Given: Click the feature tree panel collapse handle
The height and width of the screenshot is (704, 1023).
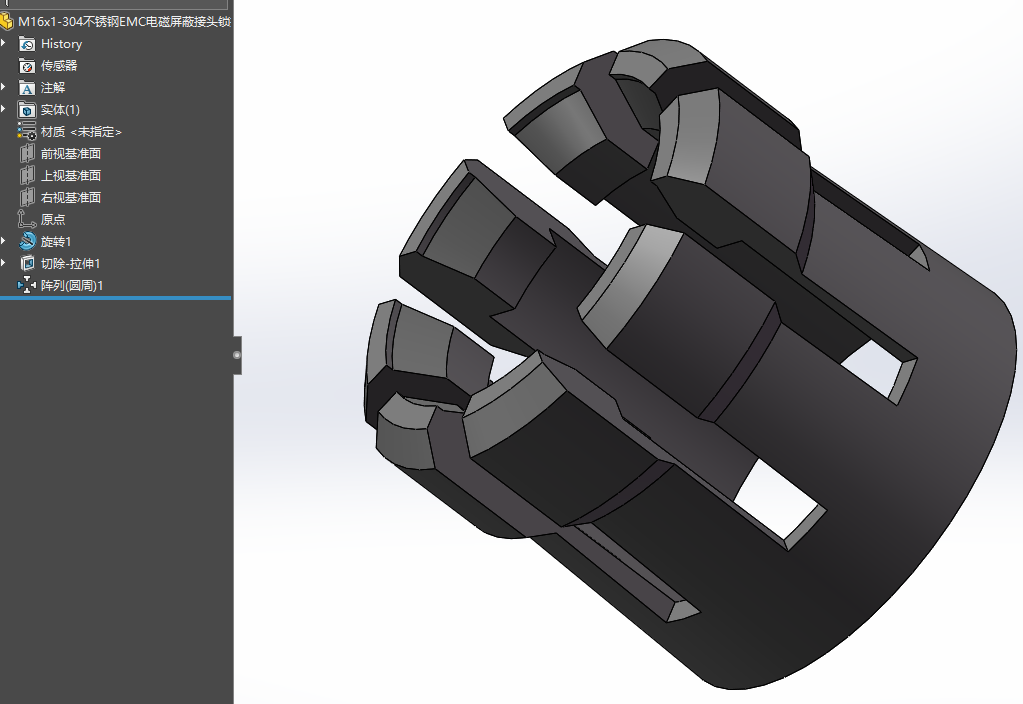Looking at the screenshot, I should [x=237, y=355].
